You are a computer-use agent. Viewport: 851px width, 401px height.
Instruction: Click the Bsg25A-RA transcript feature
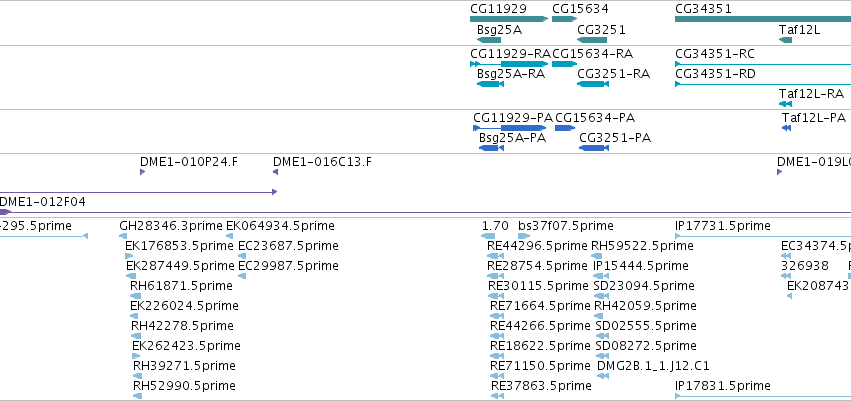(x=490, y=84)
